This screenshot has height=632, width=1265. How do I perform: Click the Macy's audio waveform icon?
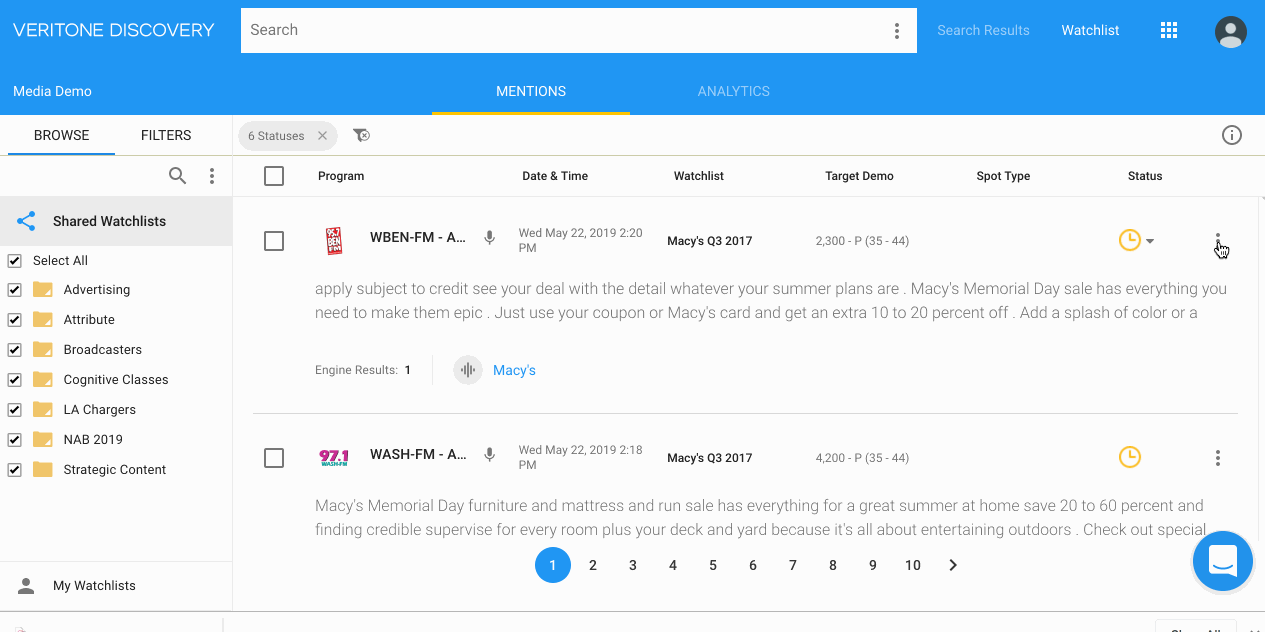[467, 370]
